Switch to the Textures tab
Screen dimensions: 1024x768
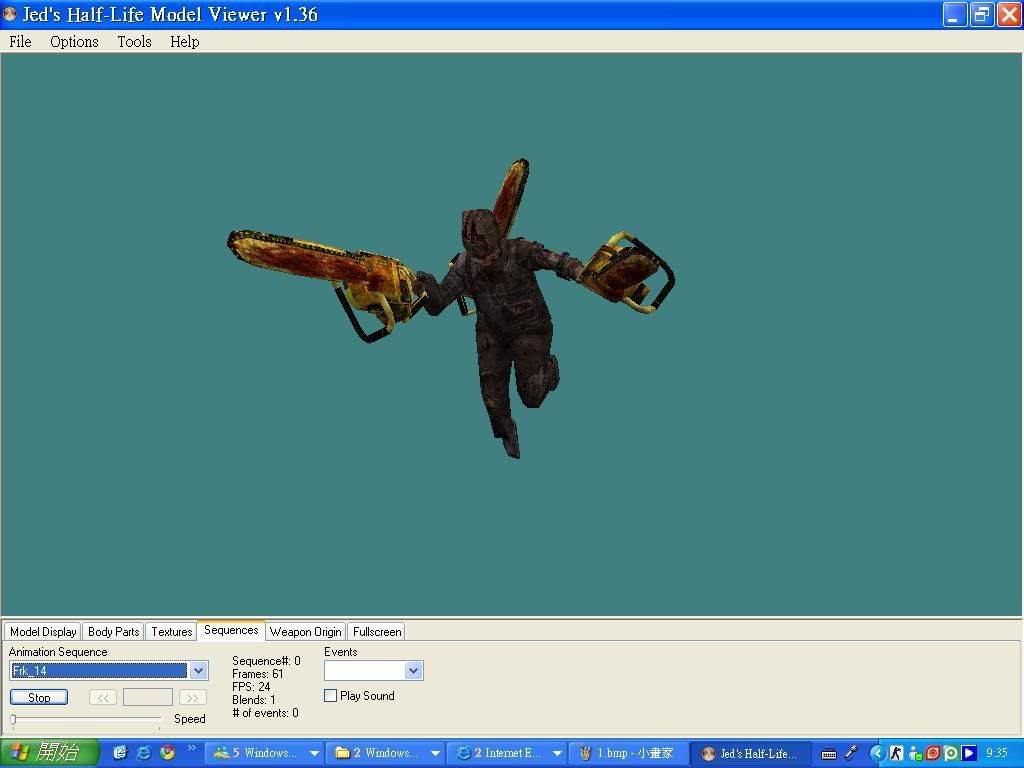click(171, 632)
